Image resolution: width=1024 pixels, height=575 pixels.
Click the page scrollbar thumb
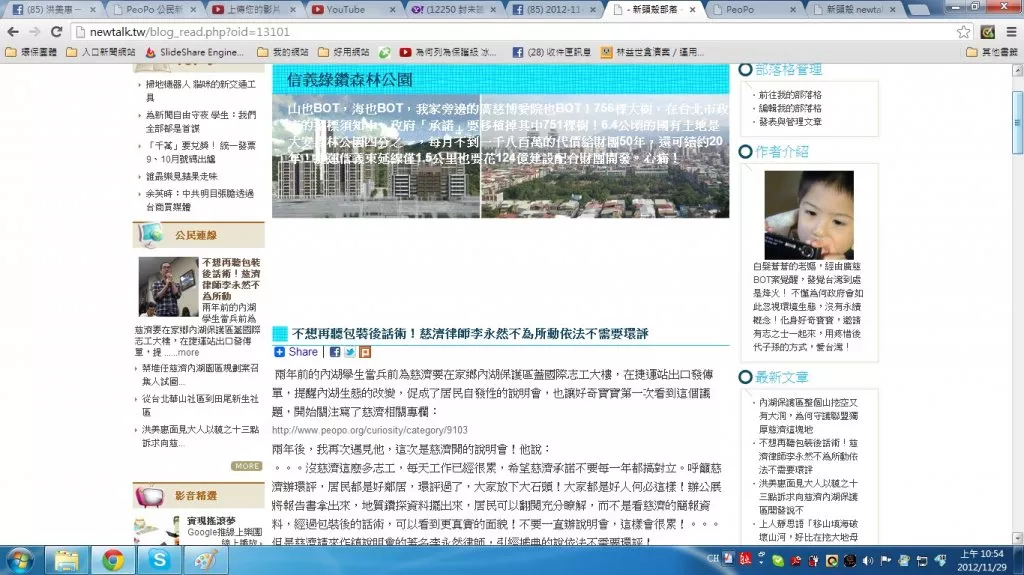point(1017,123)
